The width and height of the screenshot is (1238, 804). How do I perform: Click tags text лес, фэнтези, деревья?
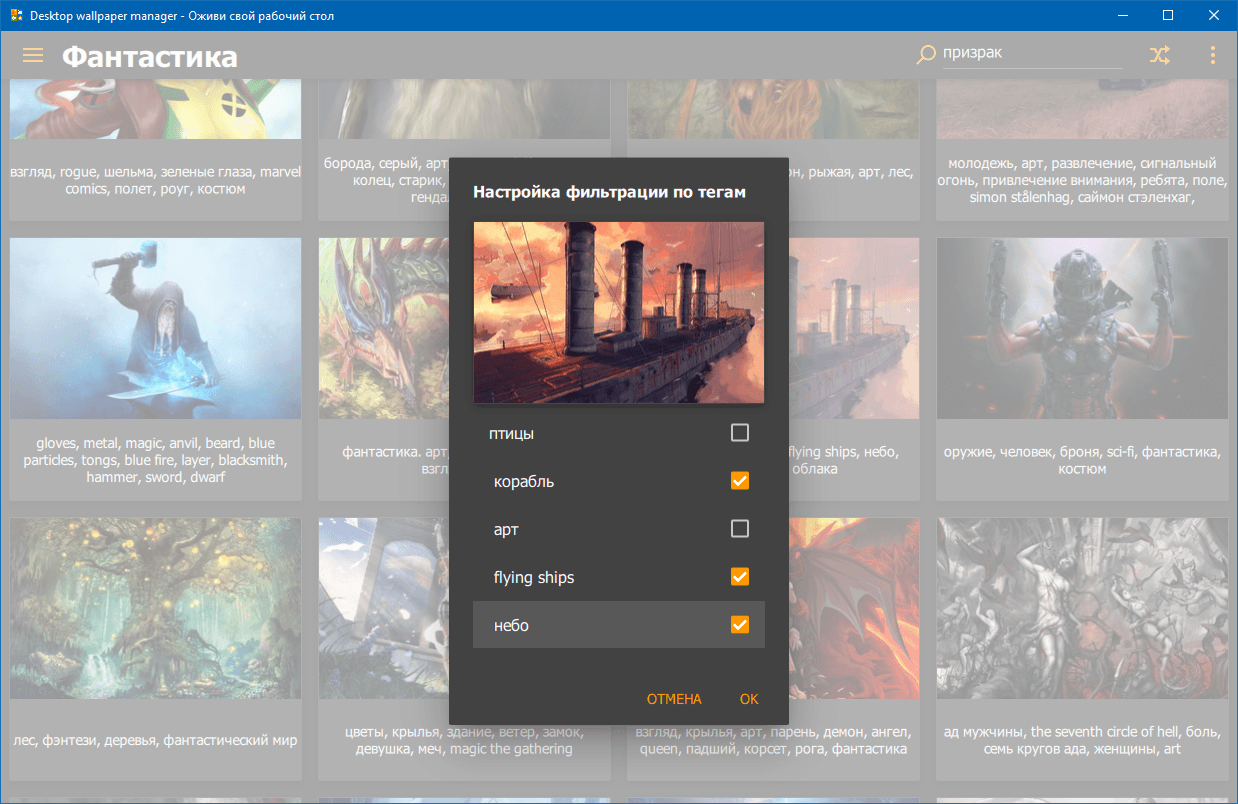click(x=156, y=741)
